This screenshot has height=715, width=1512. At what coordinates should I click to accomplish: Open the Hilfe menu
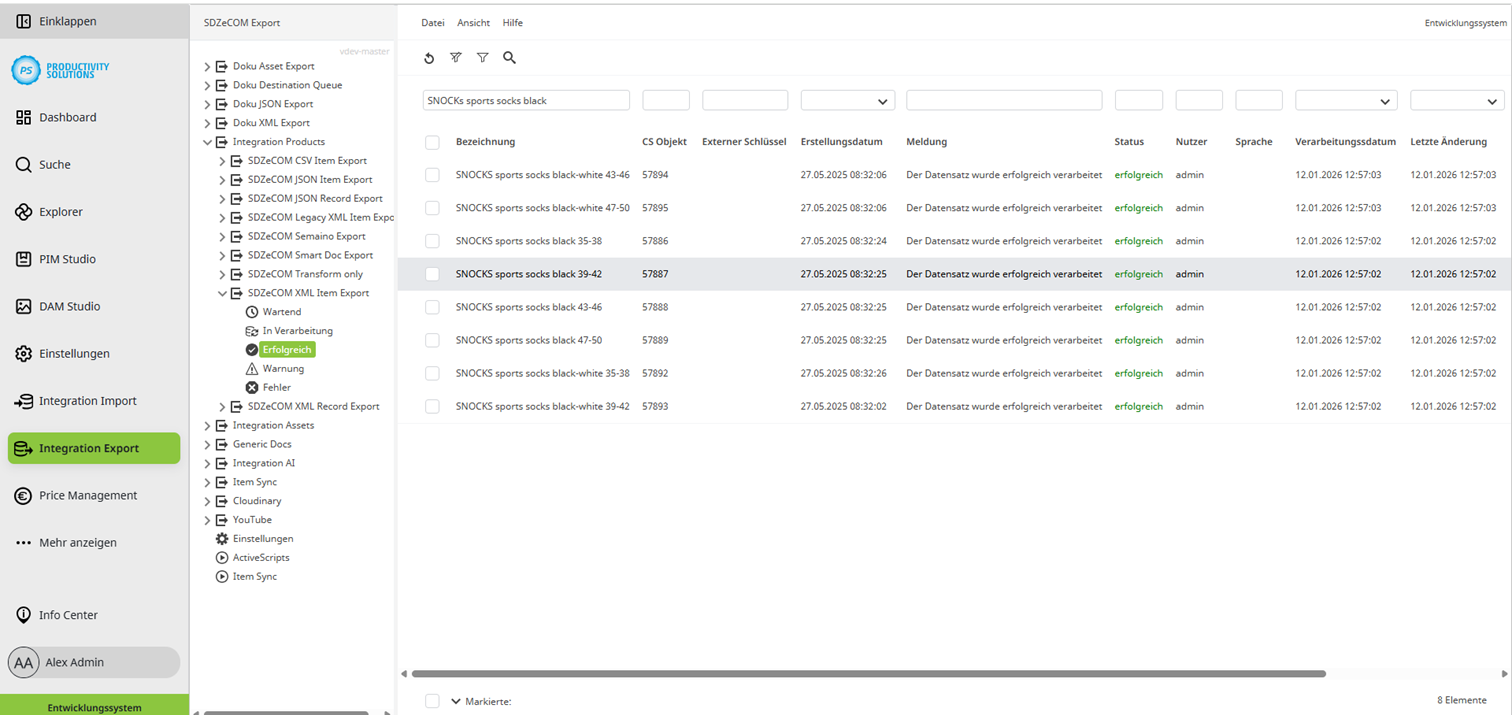513,23
